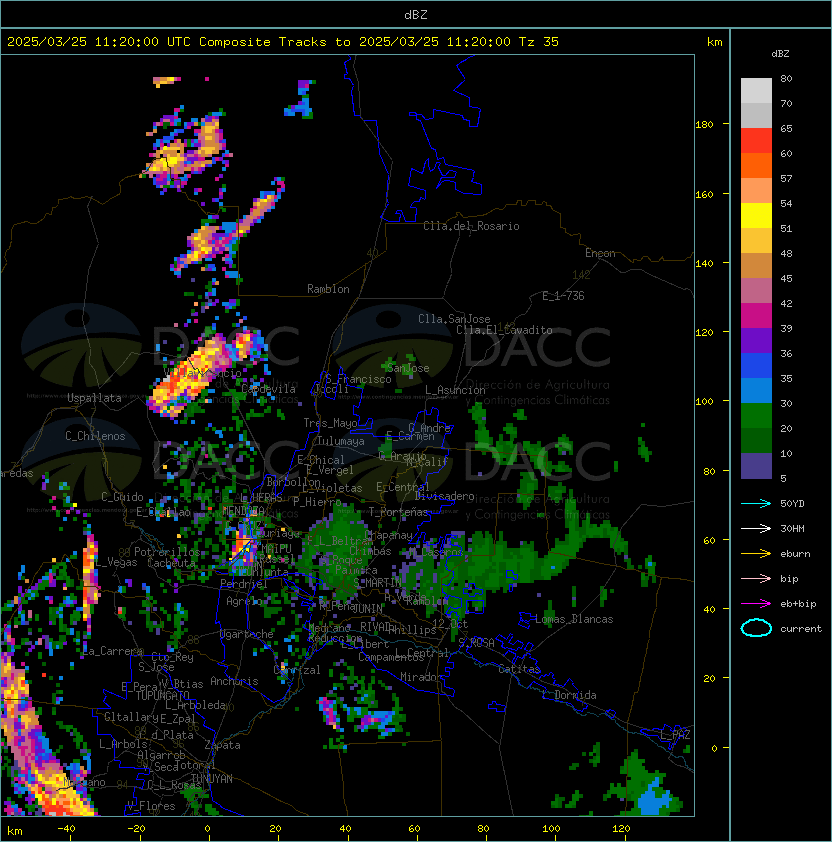The width and height of the screenshot is (832, 842).
Task: Click the '180' tick on vertical km axis
Action: [704, 125]
